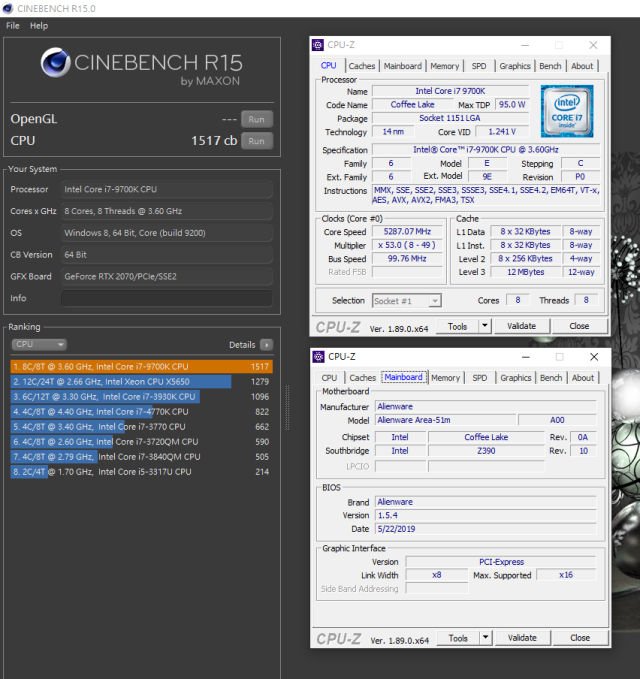Select CPU tab in lower CPU-Z window

pos(329,378)
